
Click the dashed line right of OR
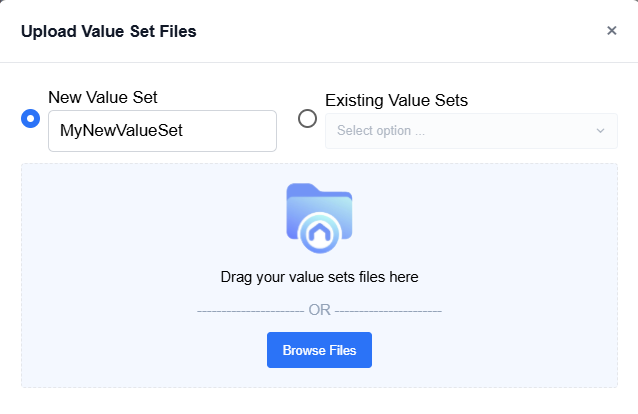pos(388,311)
